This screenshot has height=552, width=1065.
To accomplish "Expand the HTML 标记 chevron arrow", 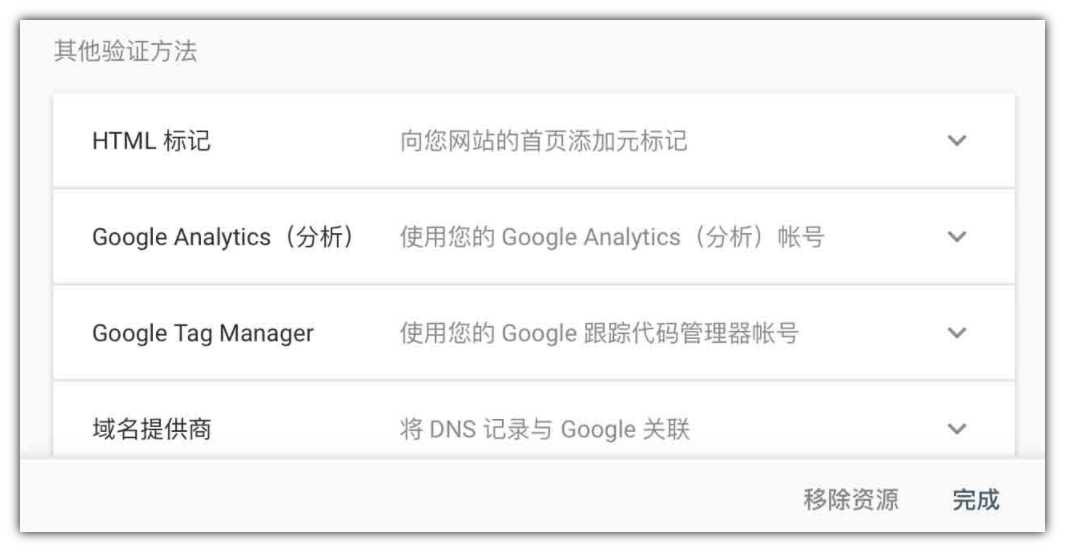I will [956, 141].
